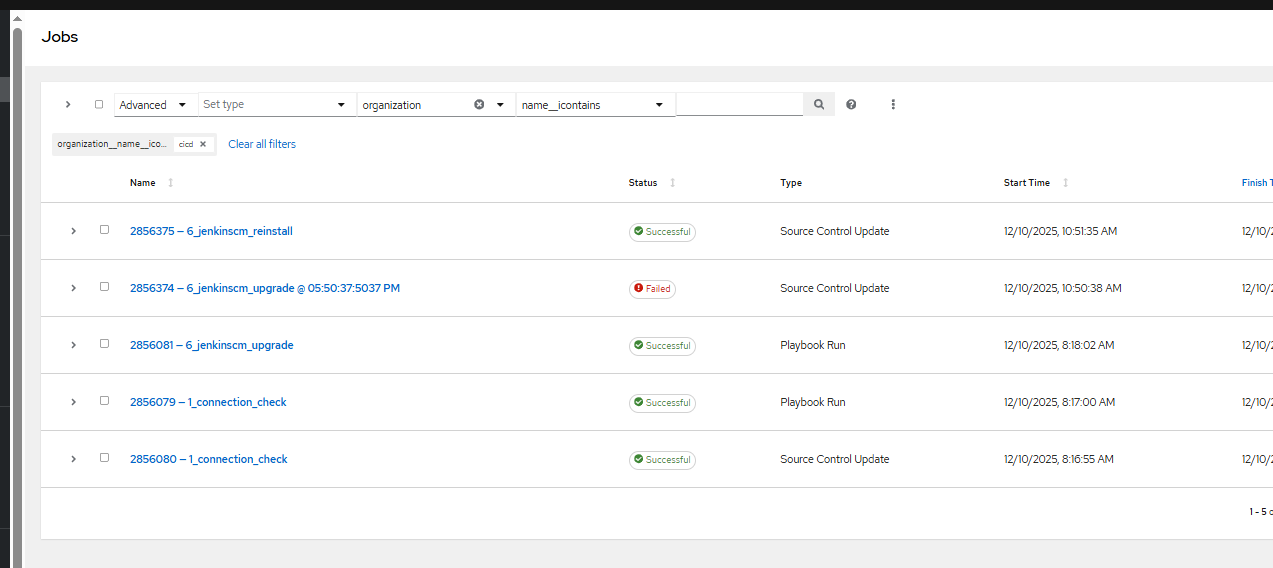1273x568 pixels.
Task: Clear the organization key field
Action: pos(479,104)
